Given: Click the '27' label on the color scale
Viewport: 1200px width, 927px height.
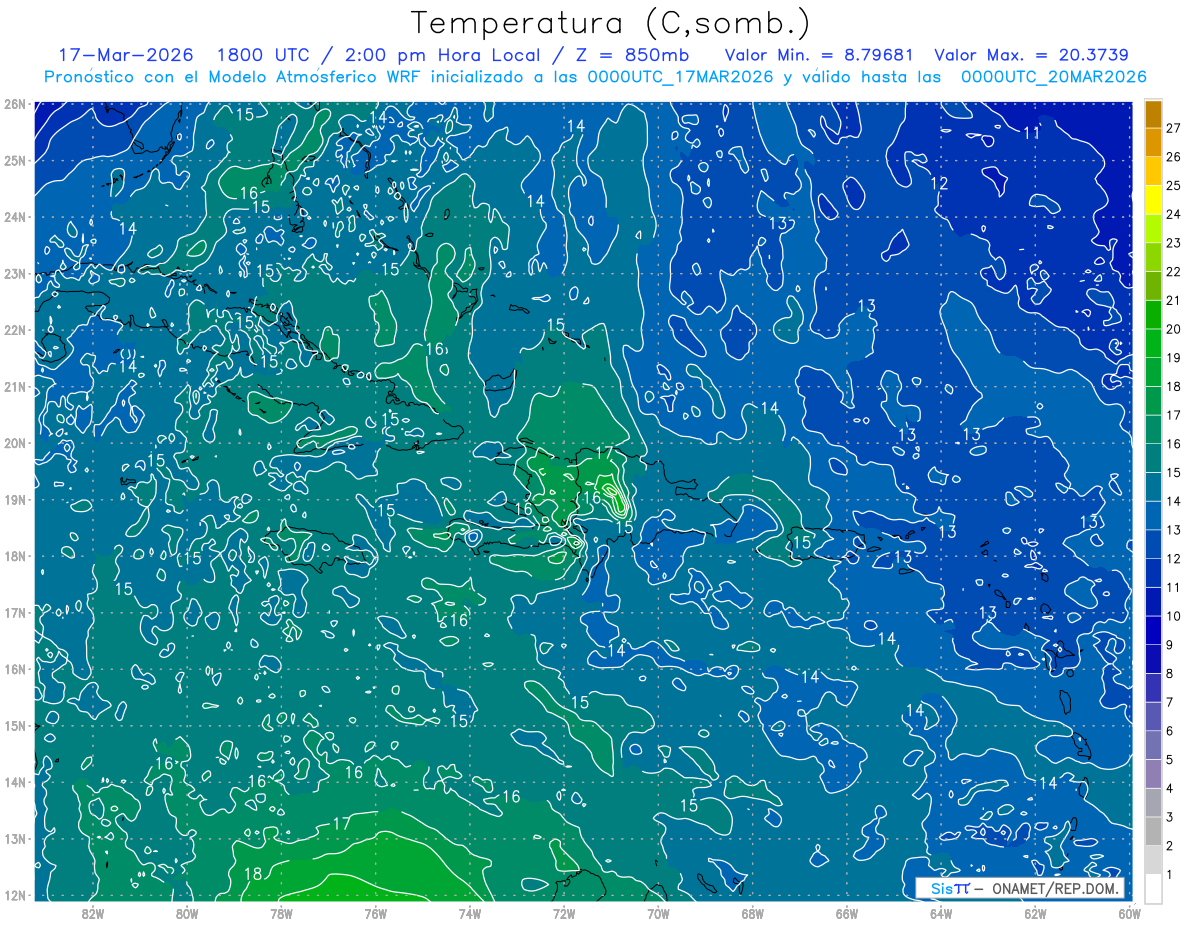Looking at the screenshot, I should (1173, 128).
